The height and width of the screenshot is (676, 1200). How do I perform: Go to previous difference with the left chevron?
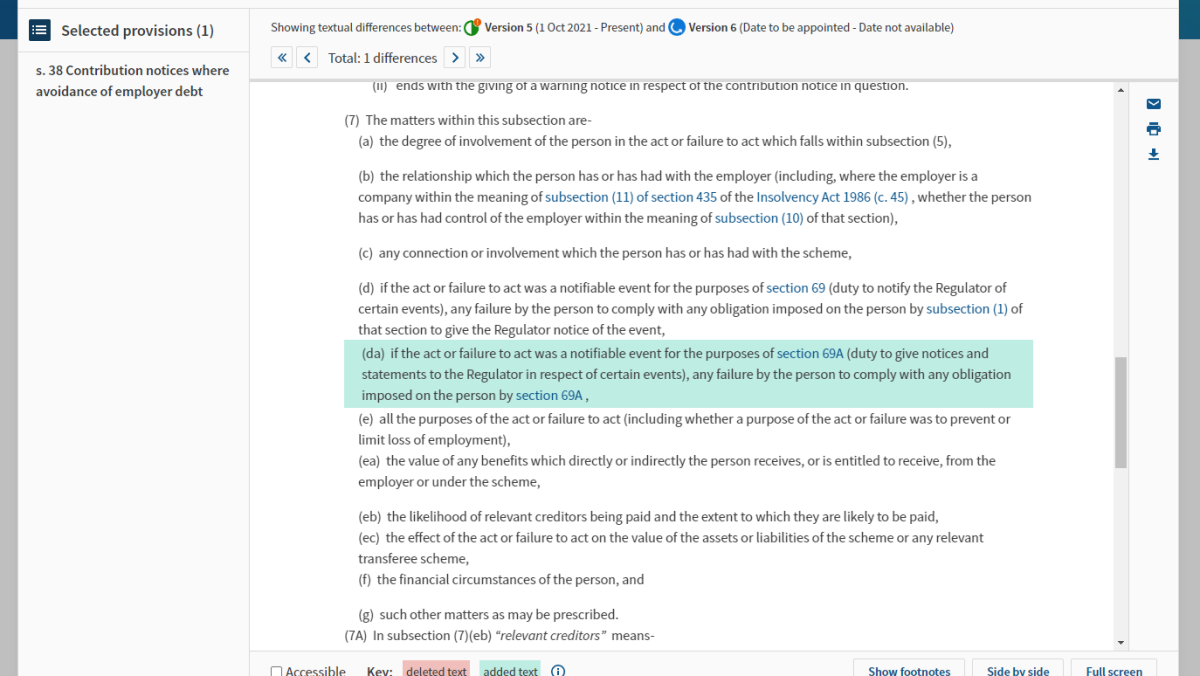click(306, 57)
